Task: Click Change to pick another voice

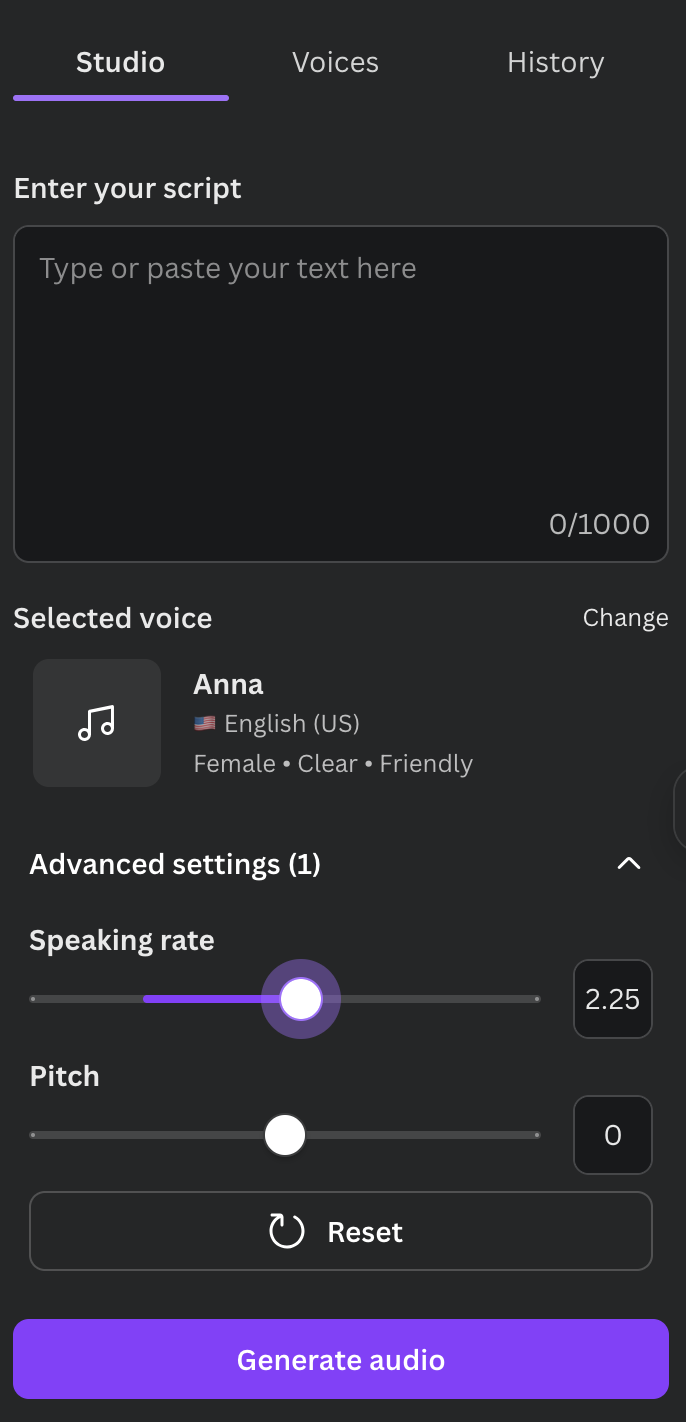Action: tap(625, 618)
